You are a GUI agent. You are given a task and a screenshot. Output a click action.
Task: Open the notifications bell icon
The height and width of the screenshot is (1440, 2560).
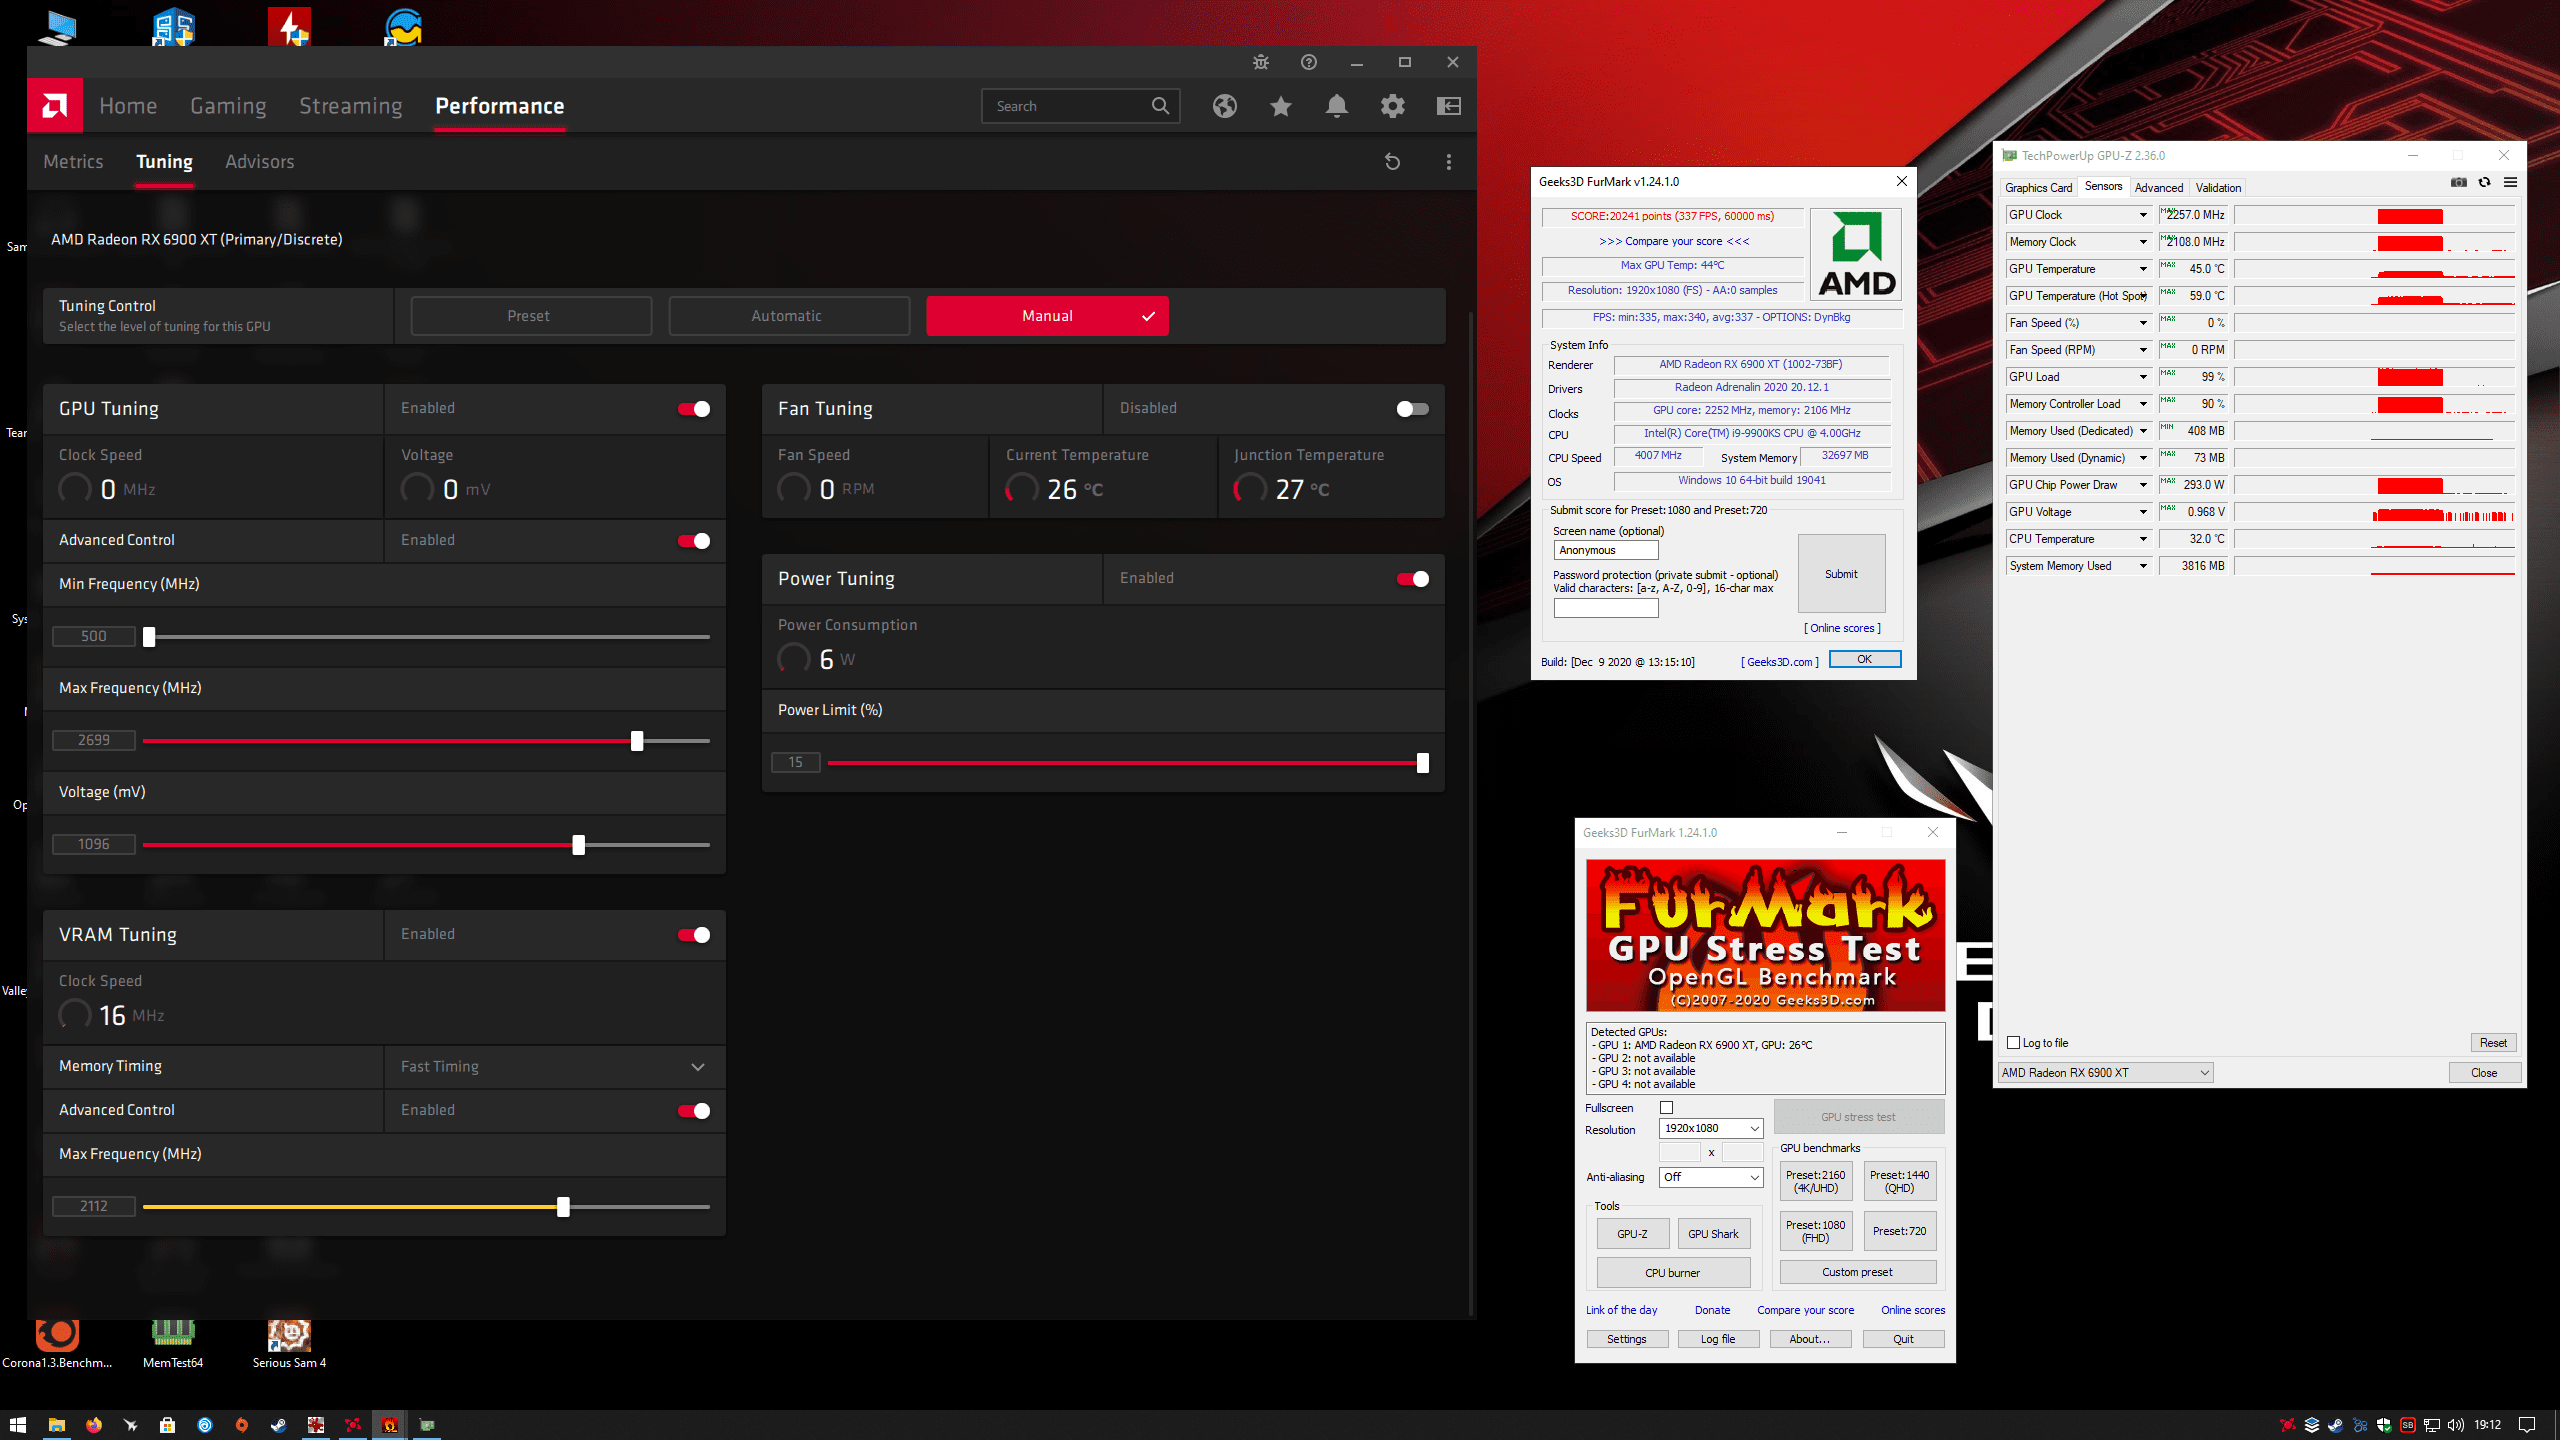1337,106
